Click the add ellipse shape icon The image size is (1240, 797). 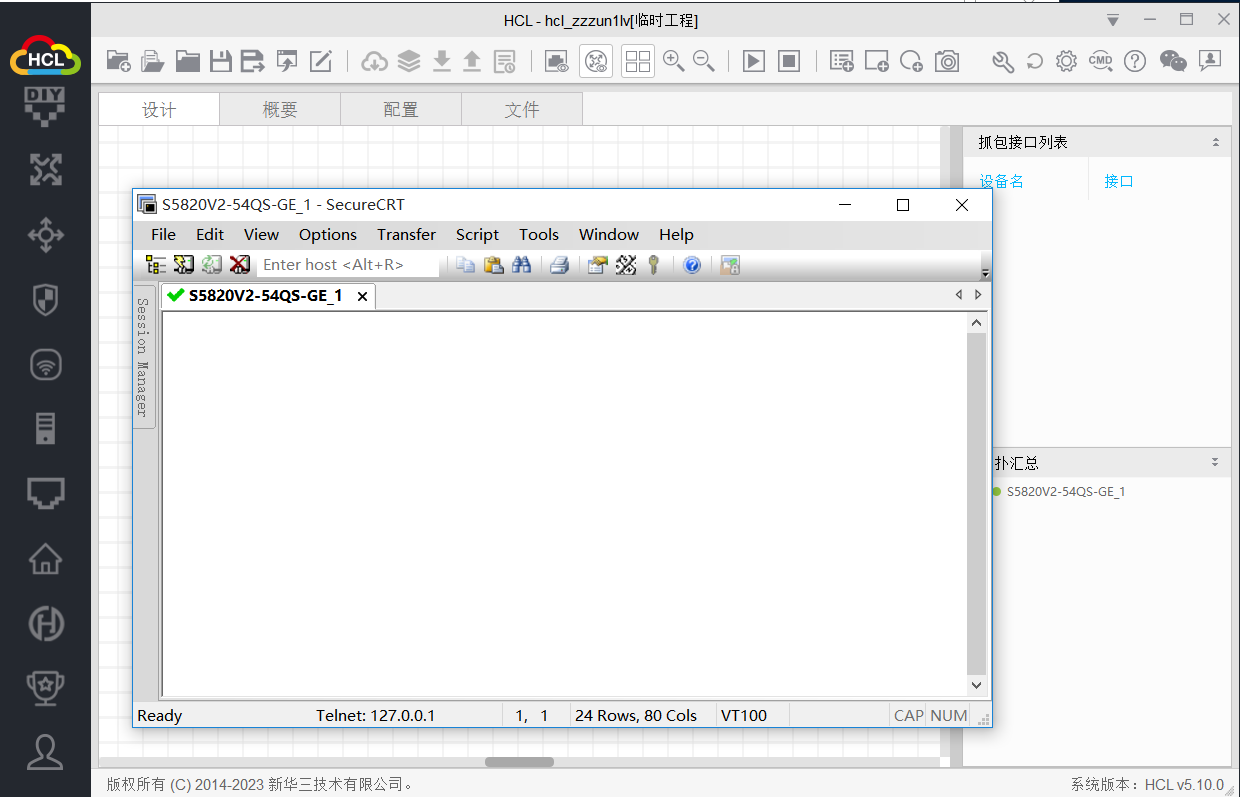coord(911,61)
